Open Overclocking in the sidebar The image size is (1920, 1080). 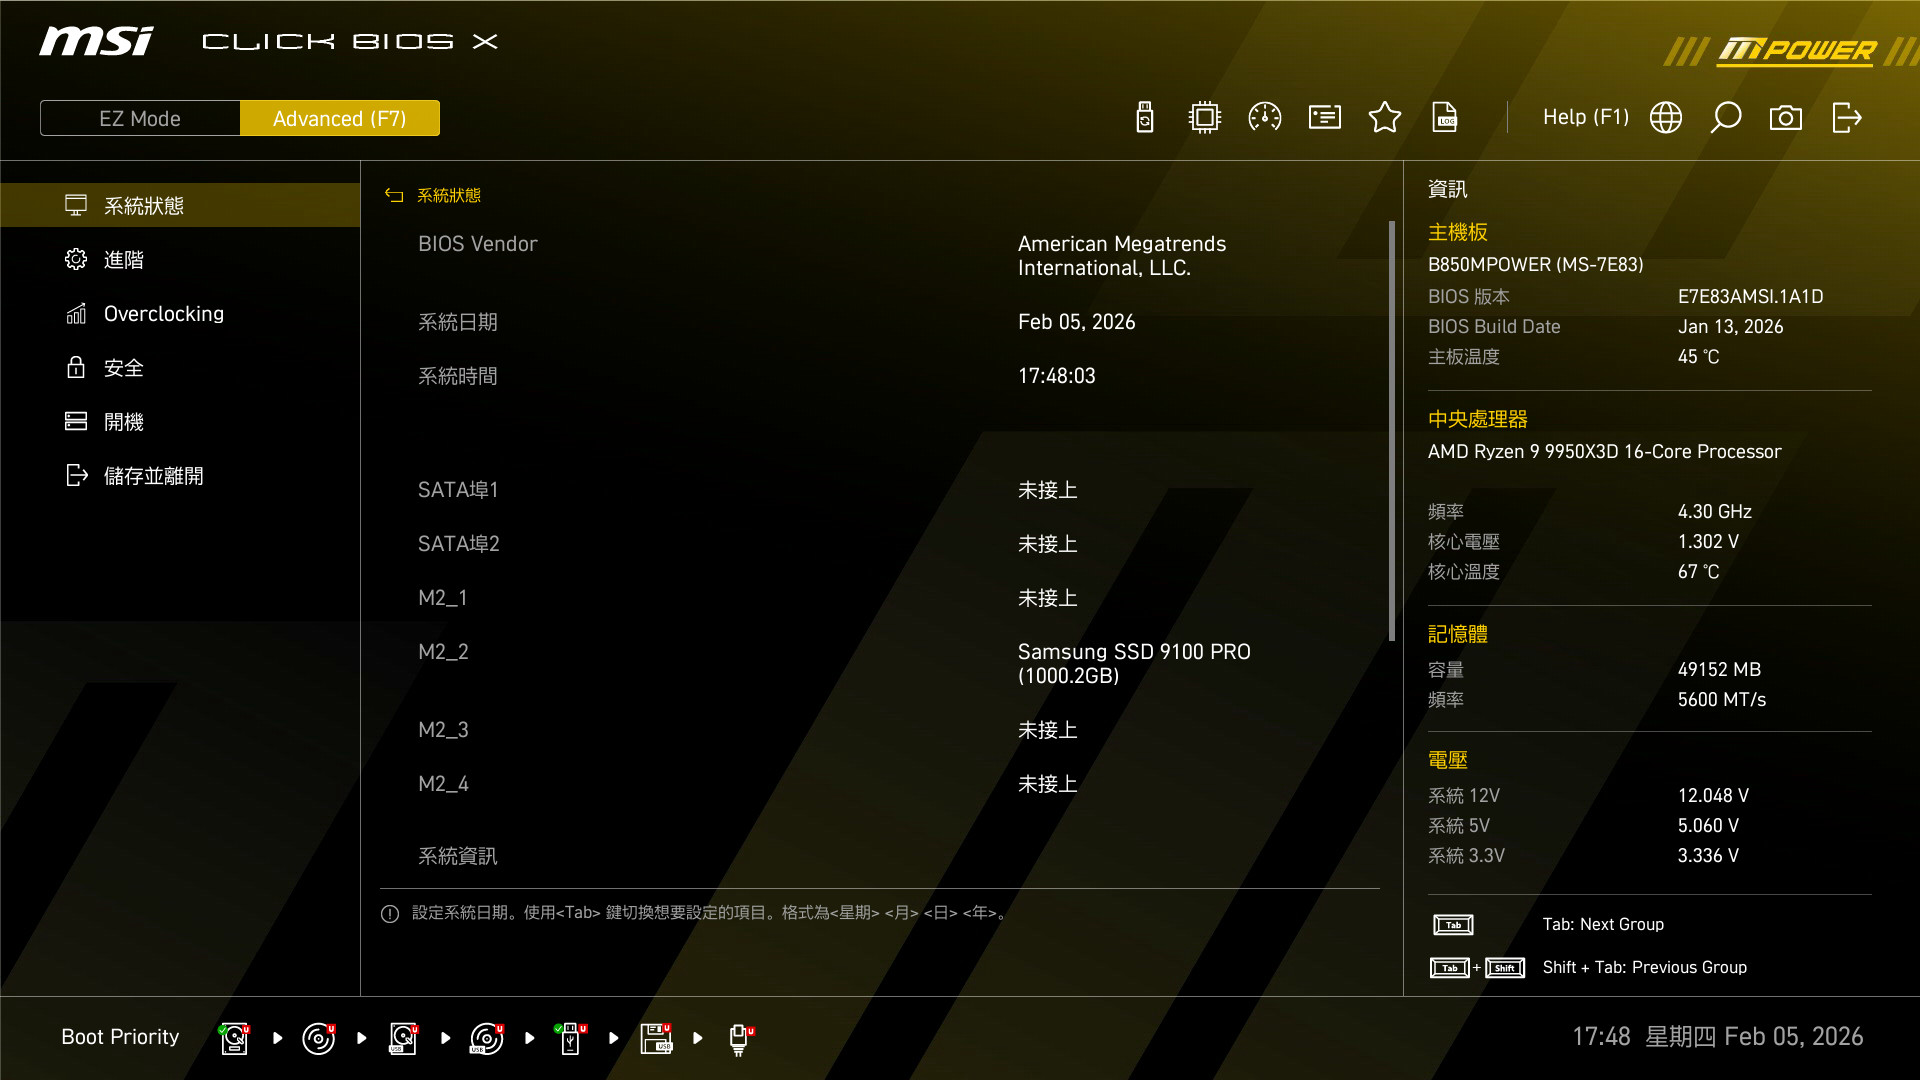[x=164, y=314]
